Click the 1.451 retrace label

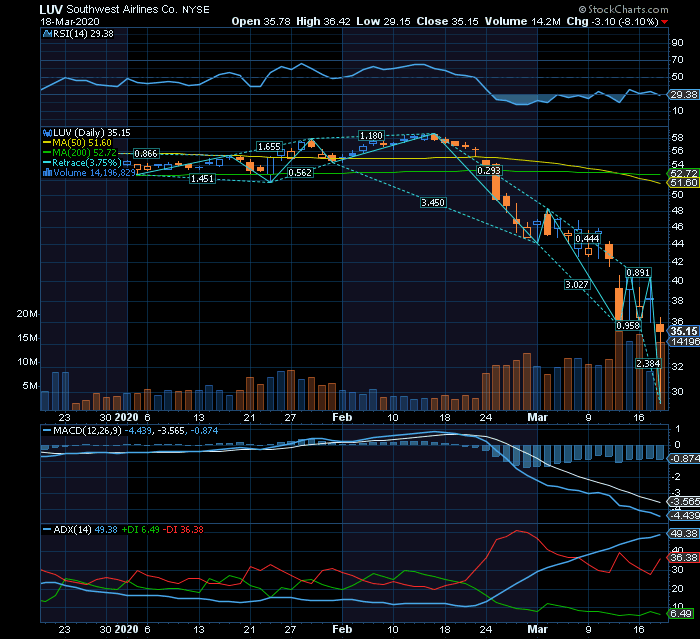tap(202, 179)
